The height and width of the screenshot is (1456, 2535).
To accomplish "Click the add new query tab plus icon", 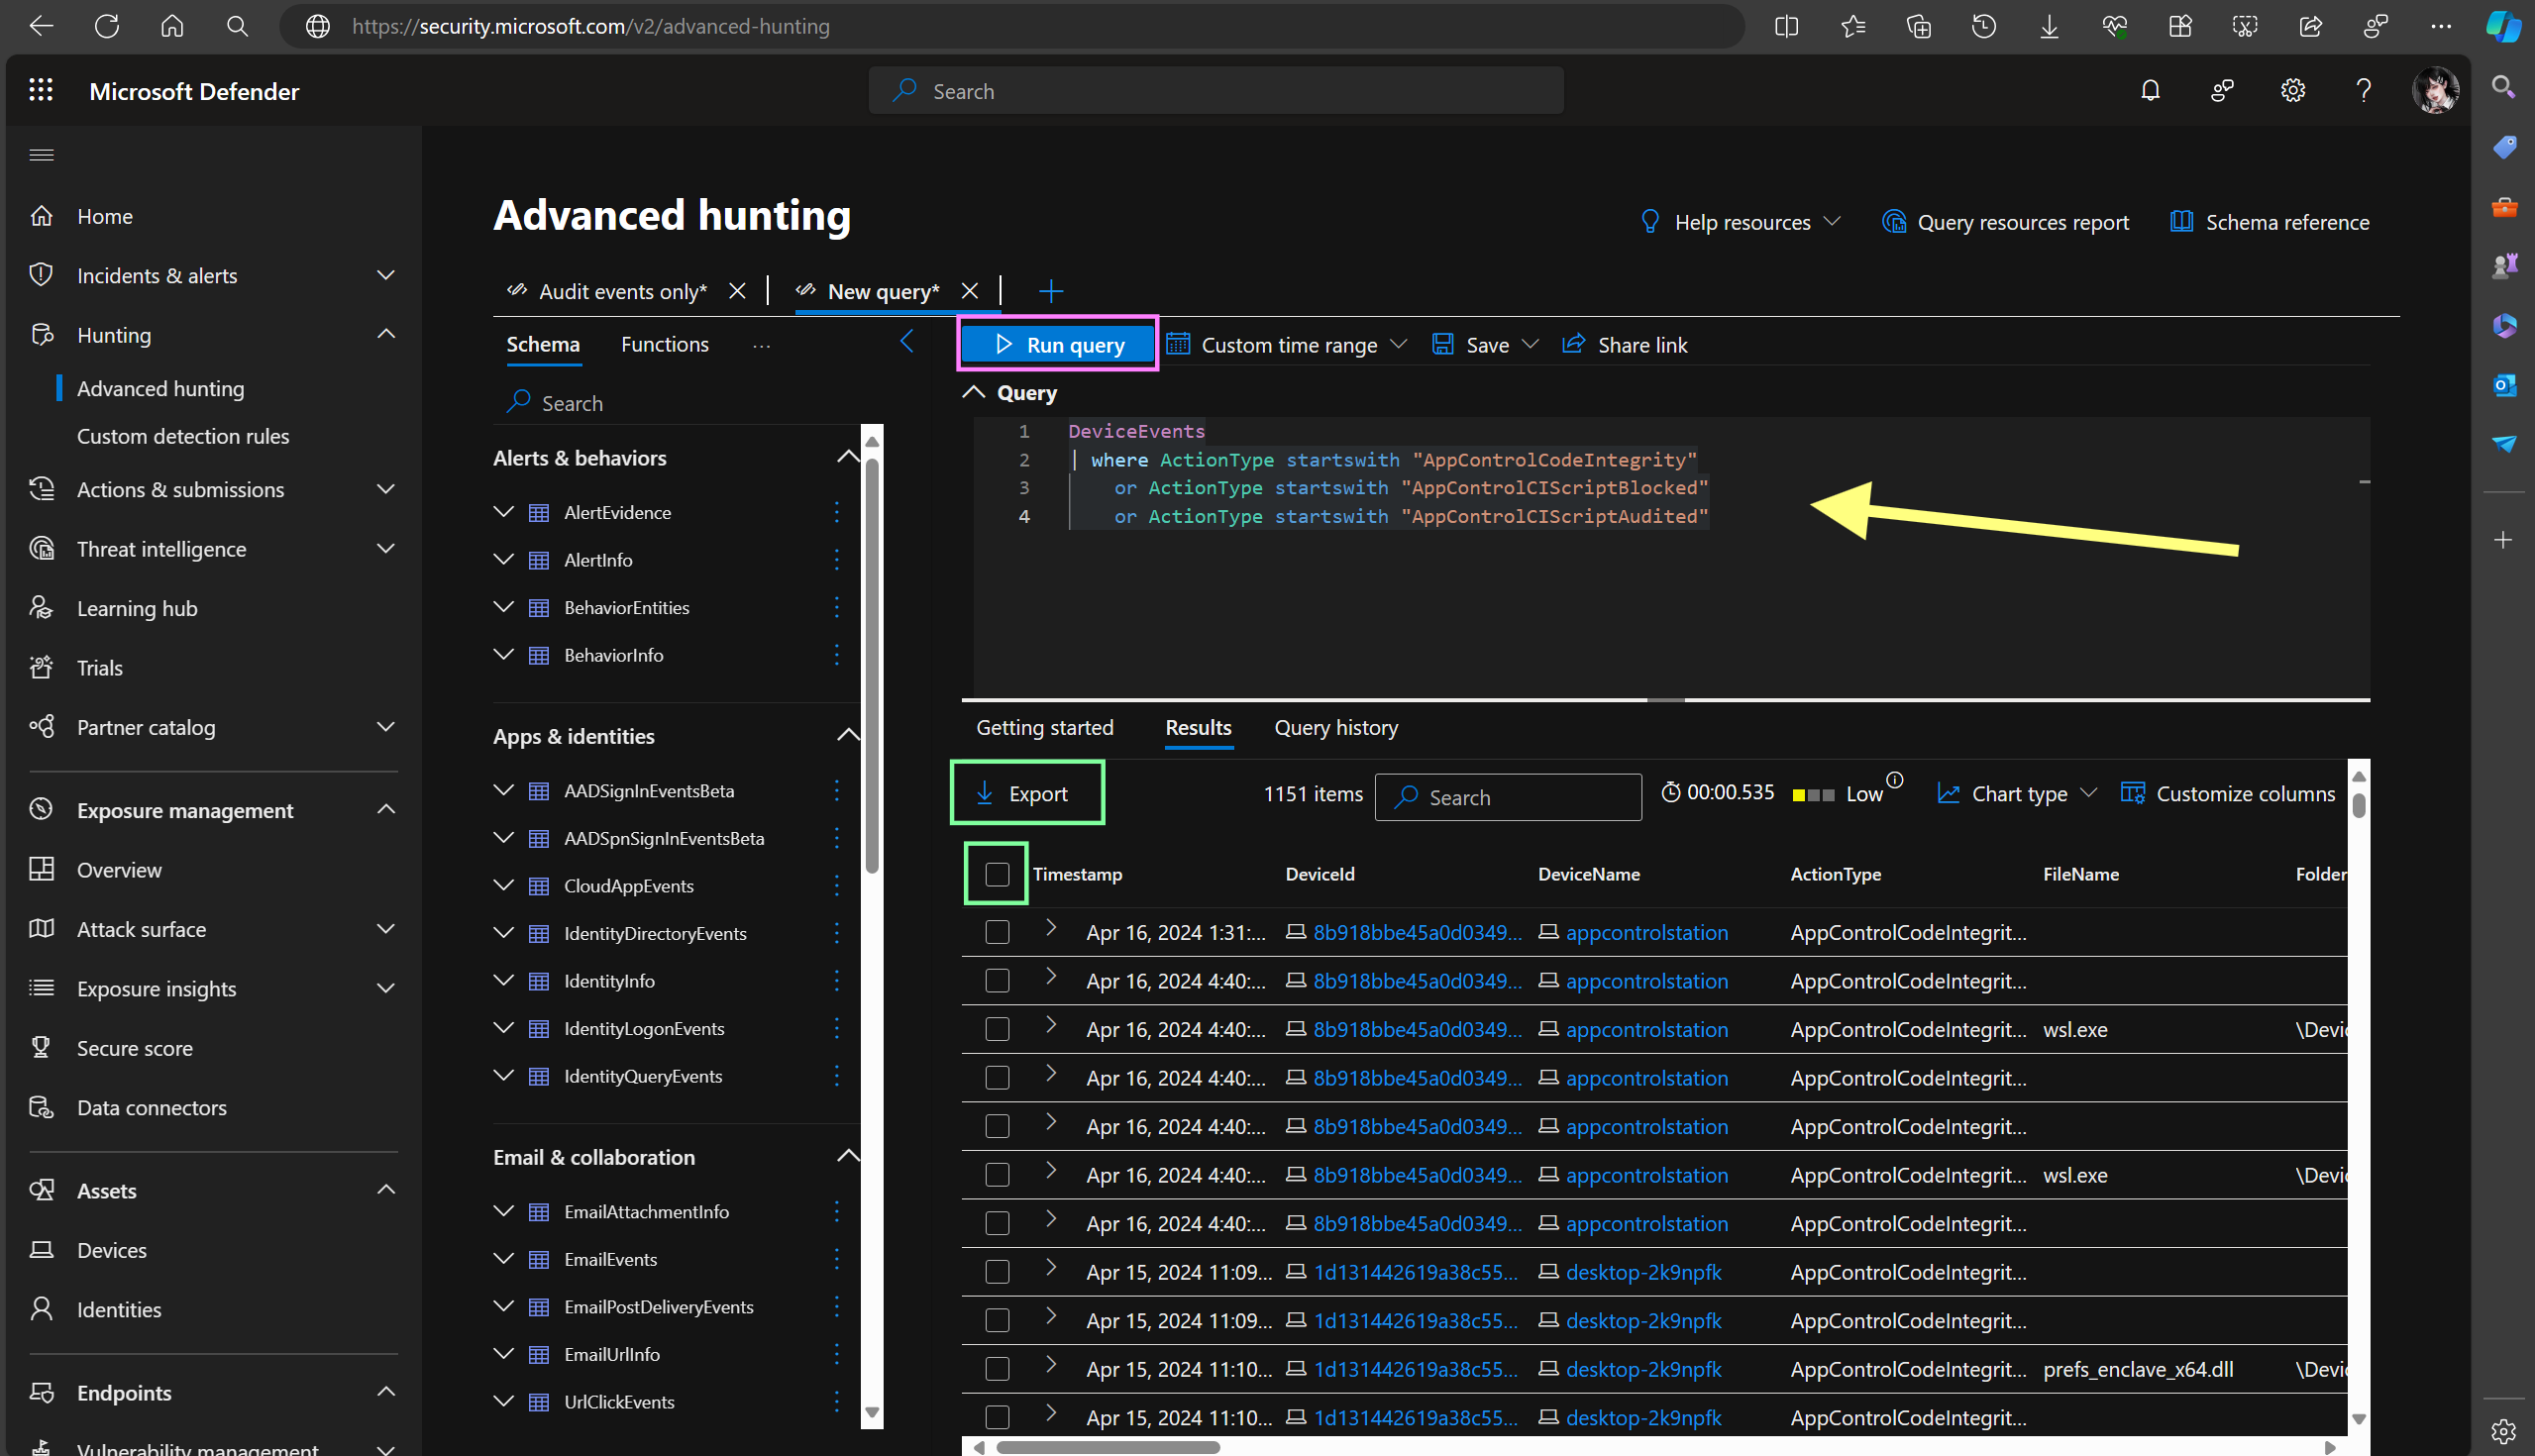I will [1051, 292].
